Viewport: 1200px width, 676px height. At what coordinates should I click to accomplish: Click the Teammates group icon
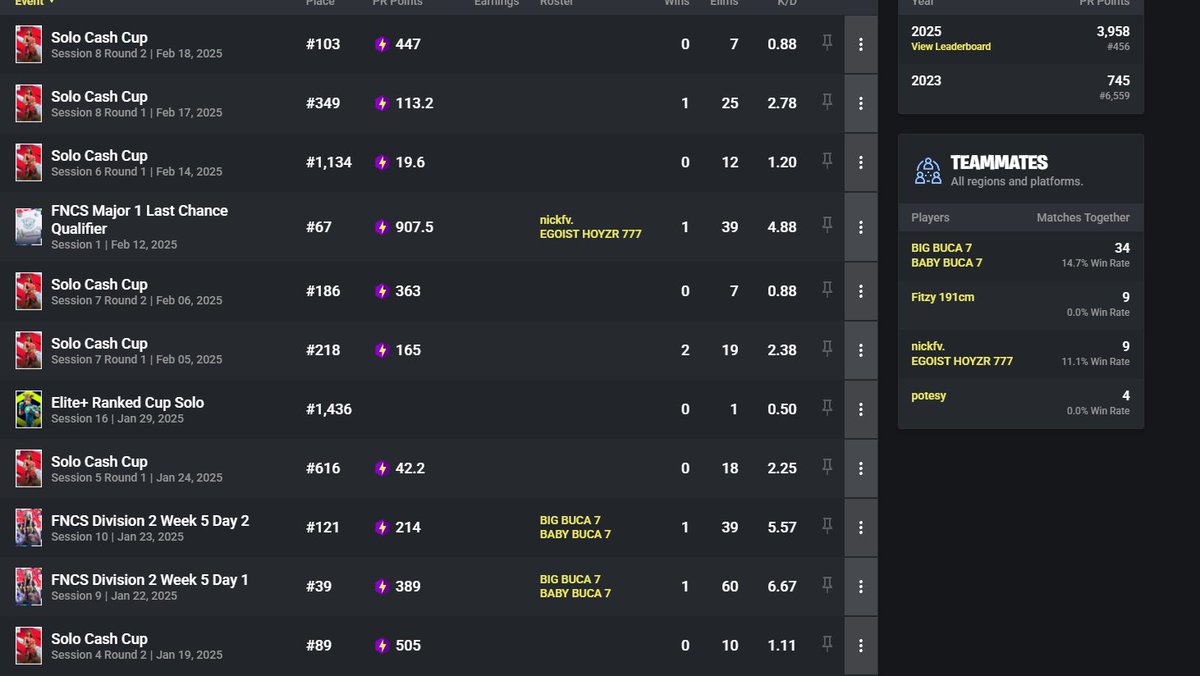pyautogui.click(x=928, y=171)
